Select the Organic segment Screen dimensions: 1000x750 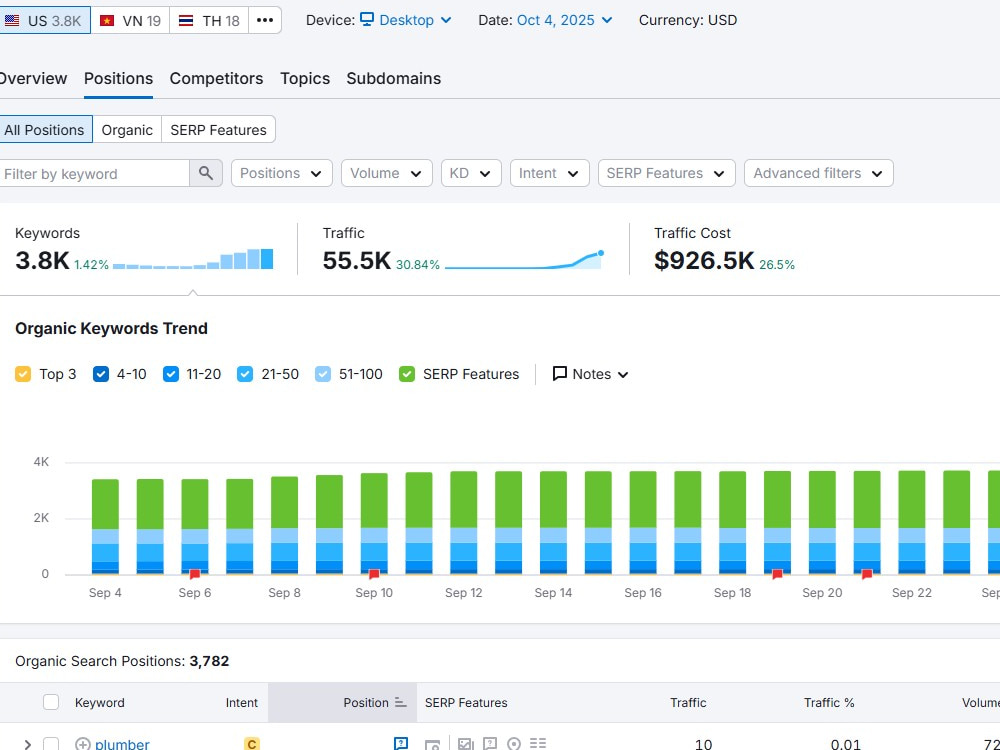(x=127, y=129)
